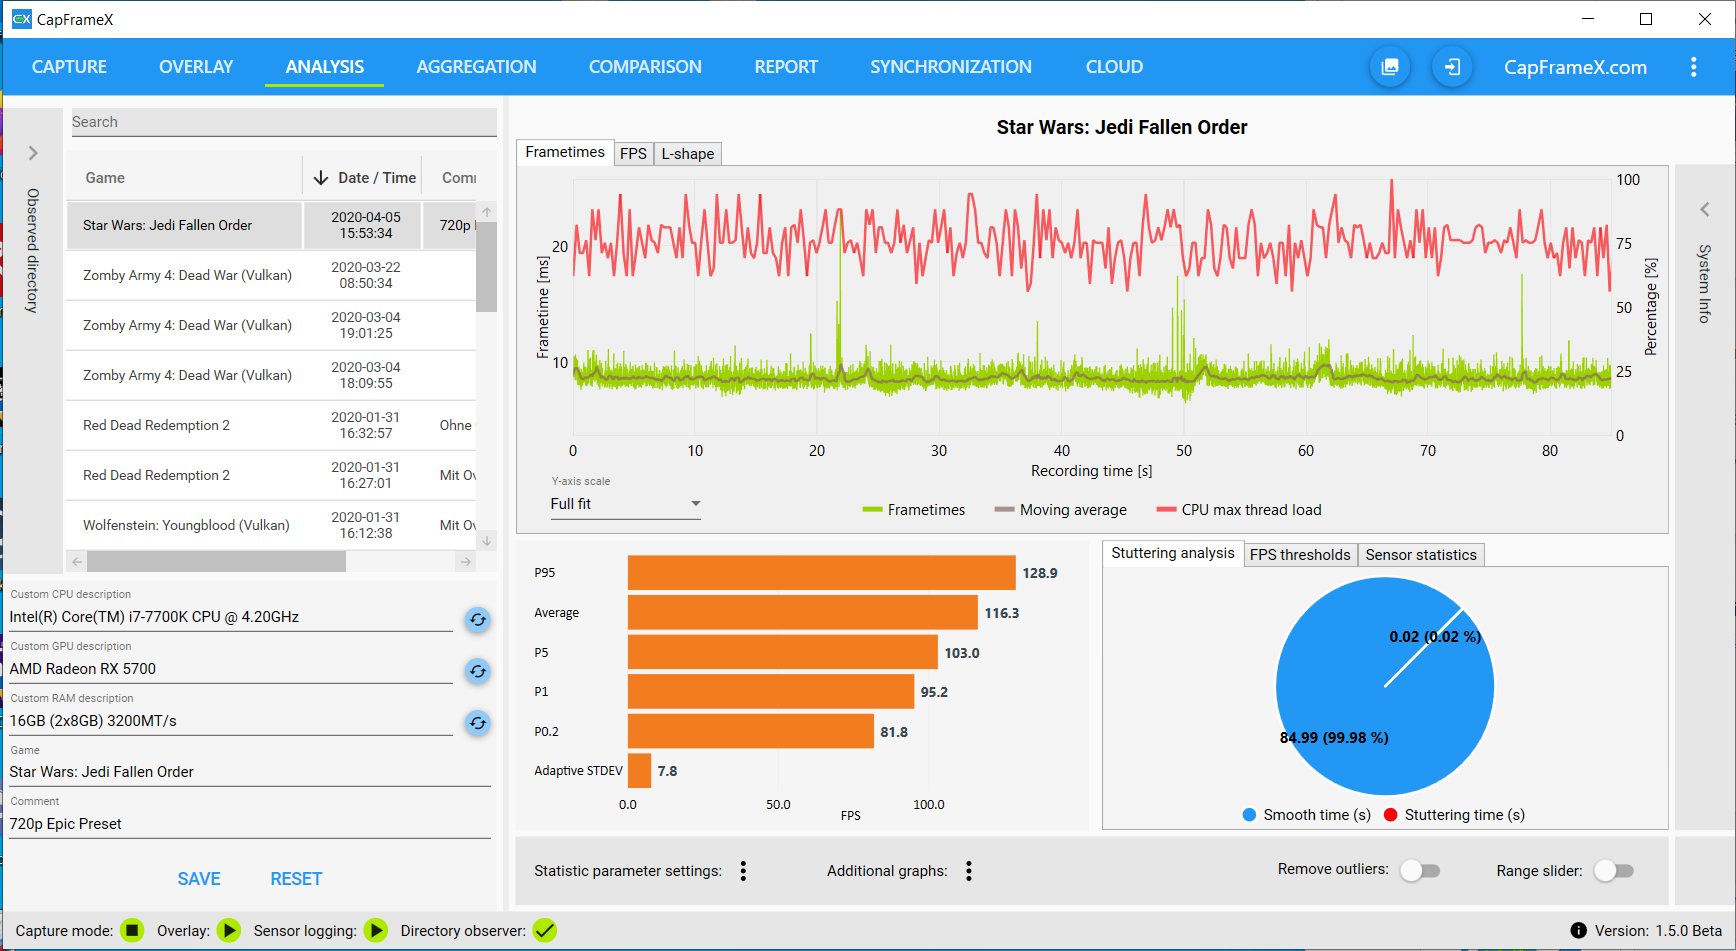Viewport: 1736px width, 951px height.
Task: Toggle Frametimes legend series visibility
Action: (x=914, y=510)
